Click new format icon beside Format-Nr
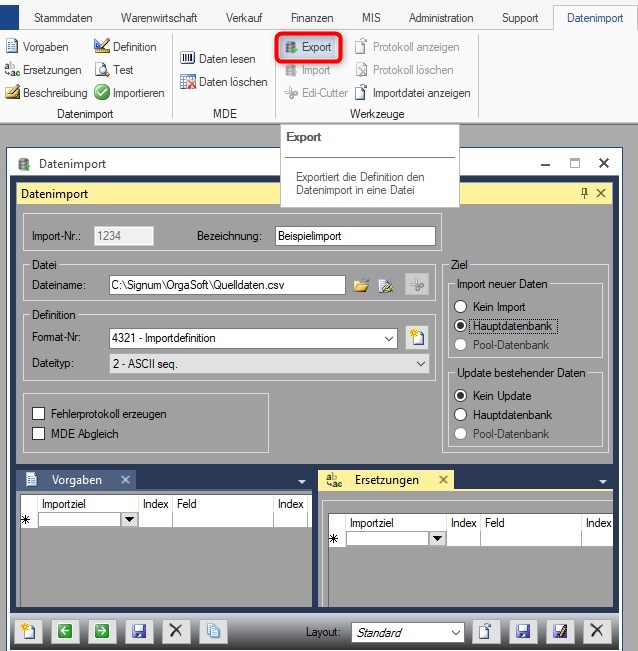The height and width of the screenshot is (651, 638). click(417, 338)
